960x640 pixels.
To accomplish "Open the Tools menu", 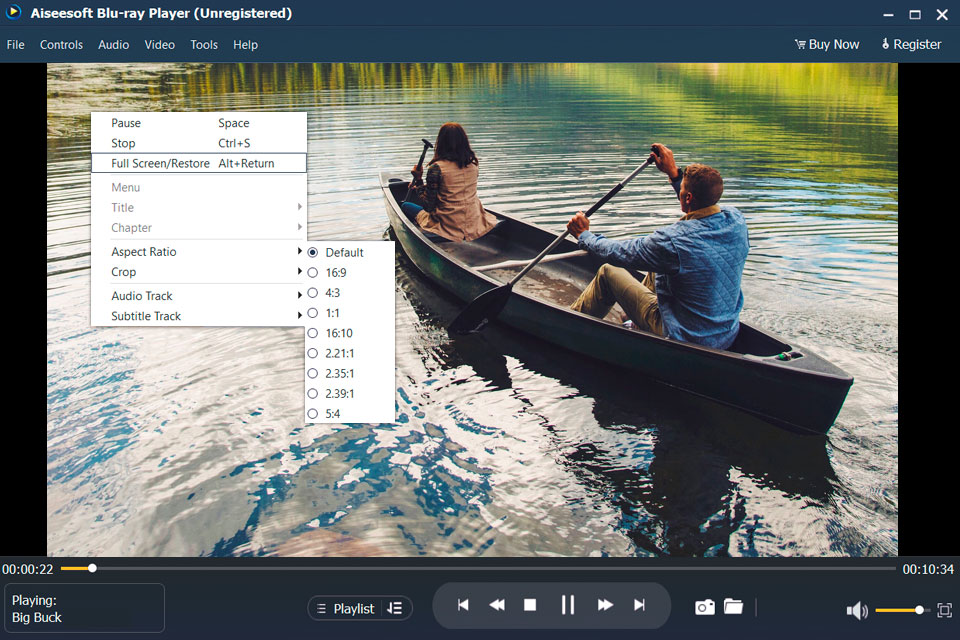I will click(204, 45).
